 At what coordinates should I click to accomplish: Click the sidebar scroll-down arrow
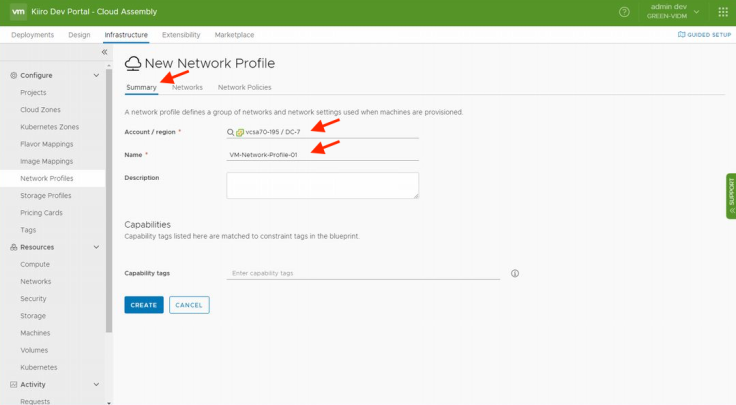click(109, 402)
